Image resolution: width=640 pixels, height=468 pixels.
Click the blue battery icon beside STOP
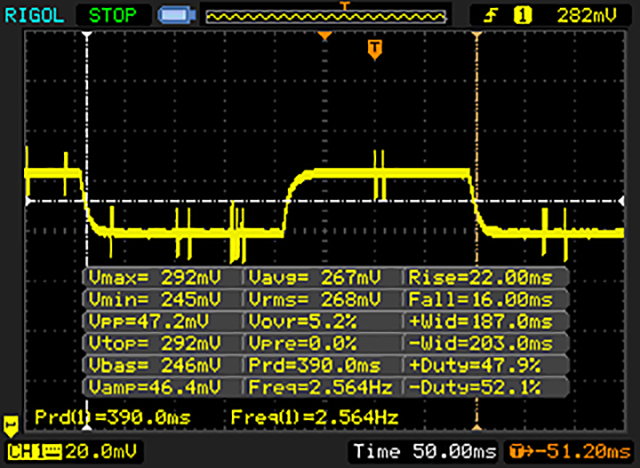[173, 15]
